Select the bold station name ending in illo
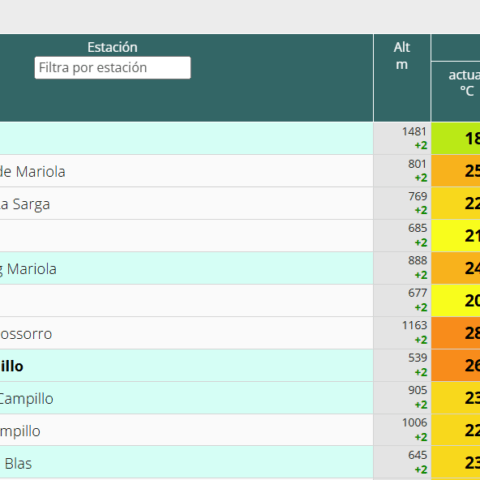The height and width of the screenshot is (480, 480). pyautogui.click(x=12, y=366)
